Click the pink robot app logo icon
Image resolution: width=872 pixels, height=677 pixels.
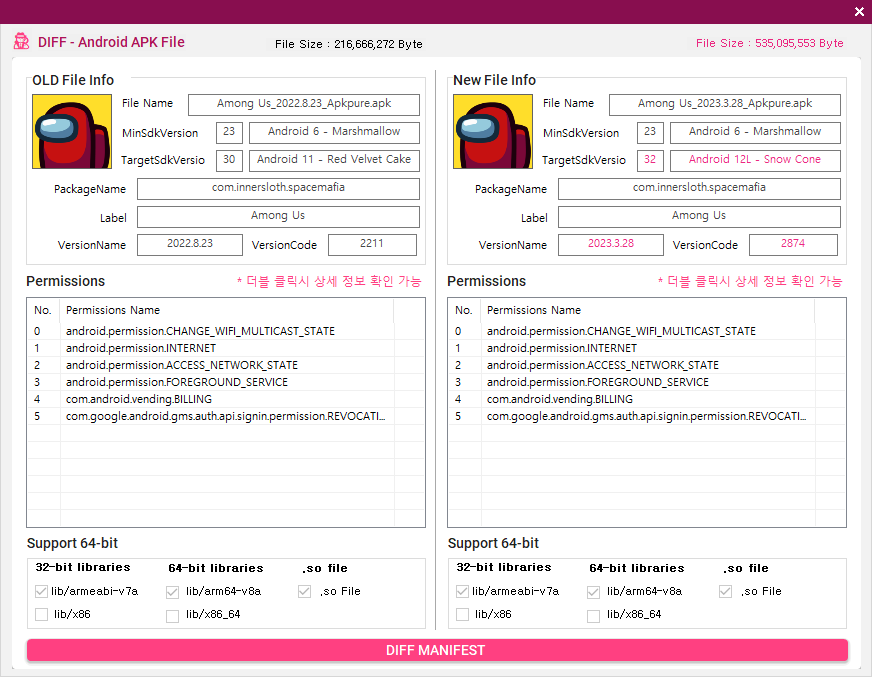[x=22, y=41]
